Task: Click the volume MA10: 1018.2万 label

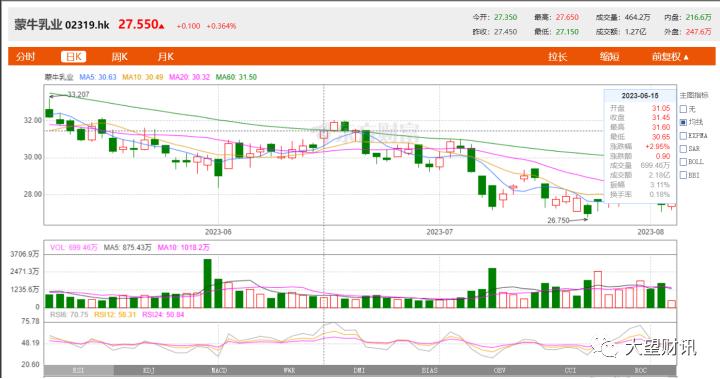Action: 183,247
